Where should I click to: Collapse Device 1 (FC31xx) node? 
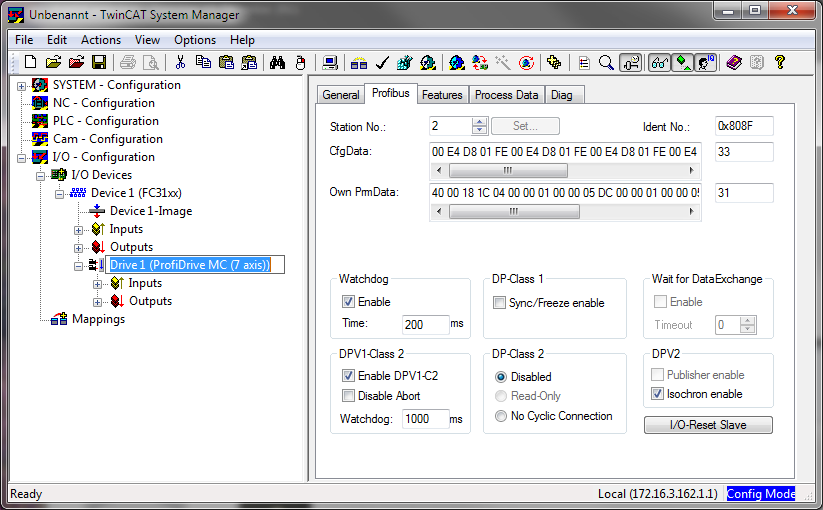[59, 194]
